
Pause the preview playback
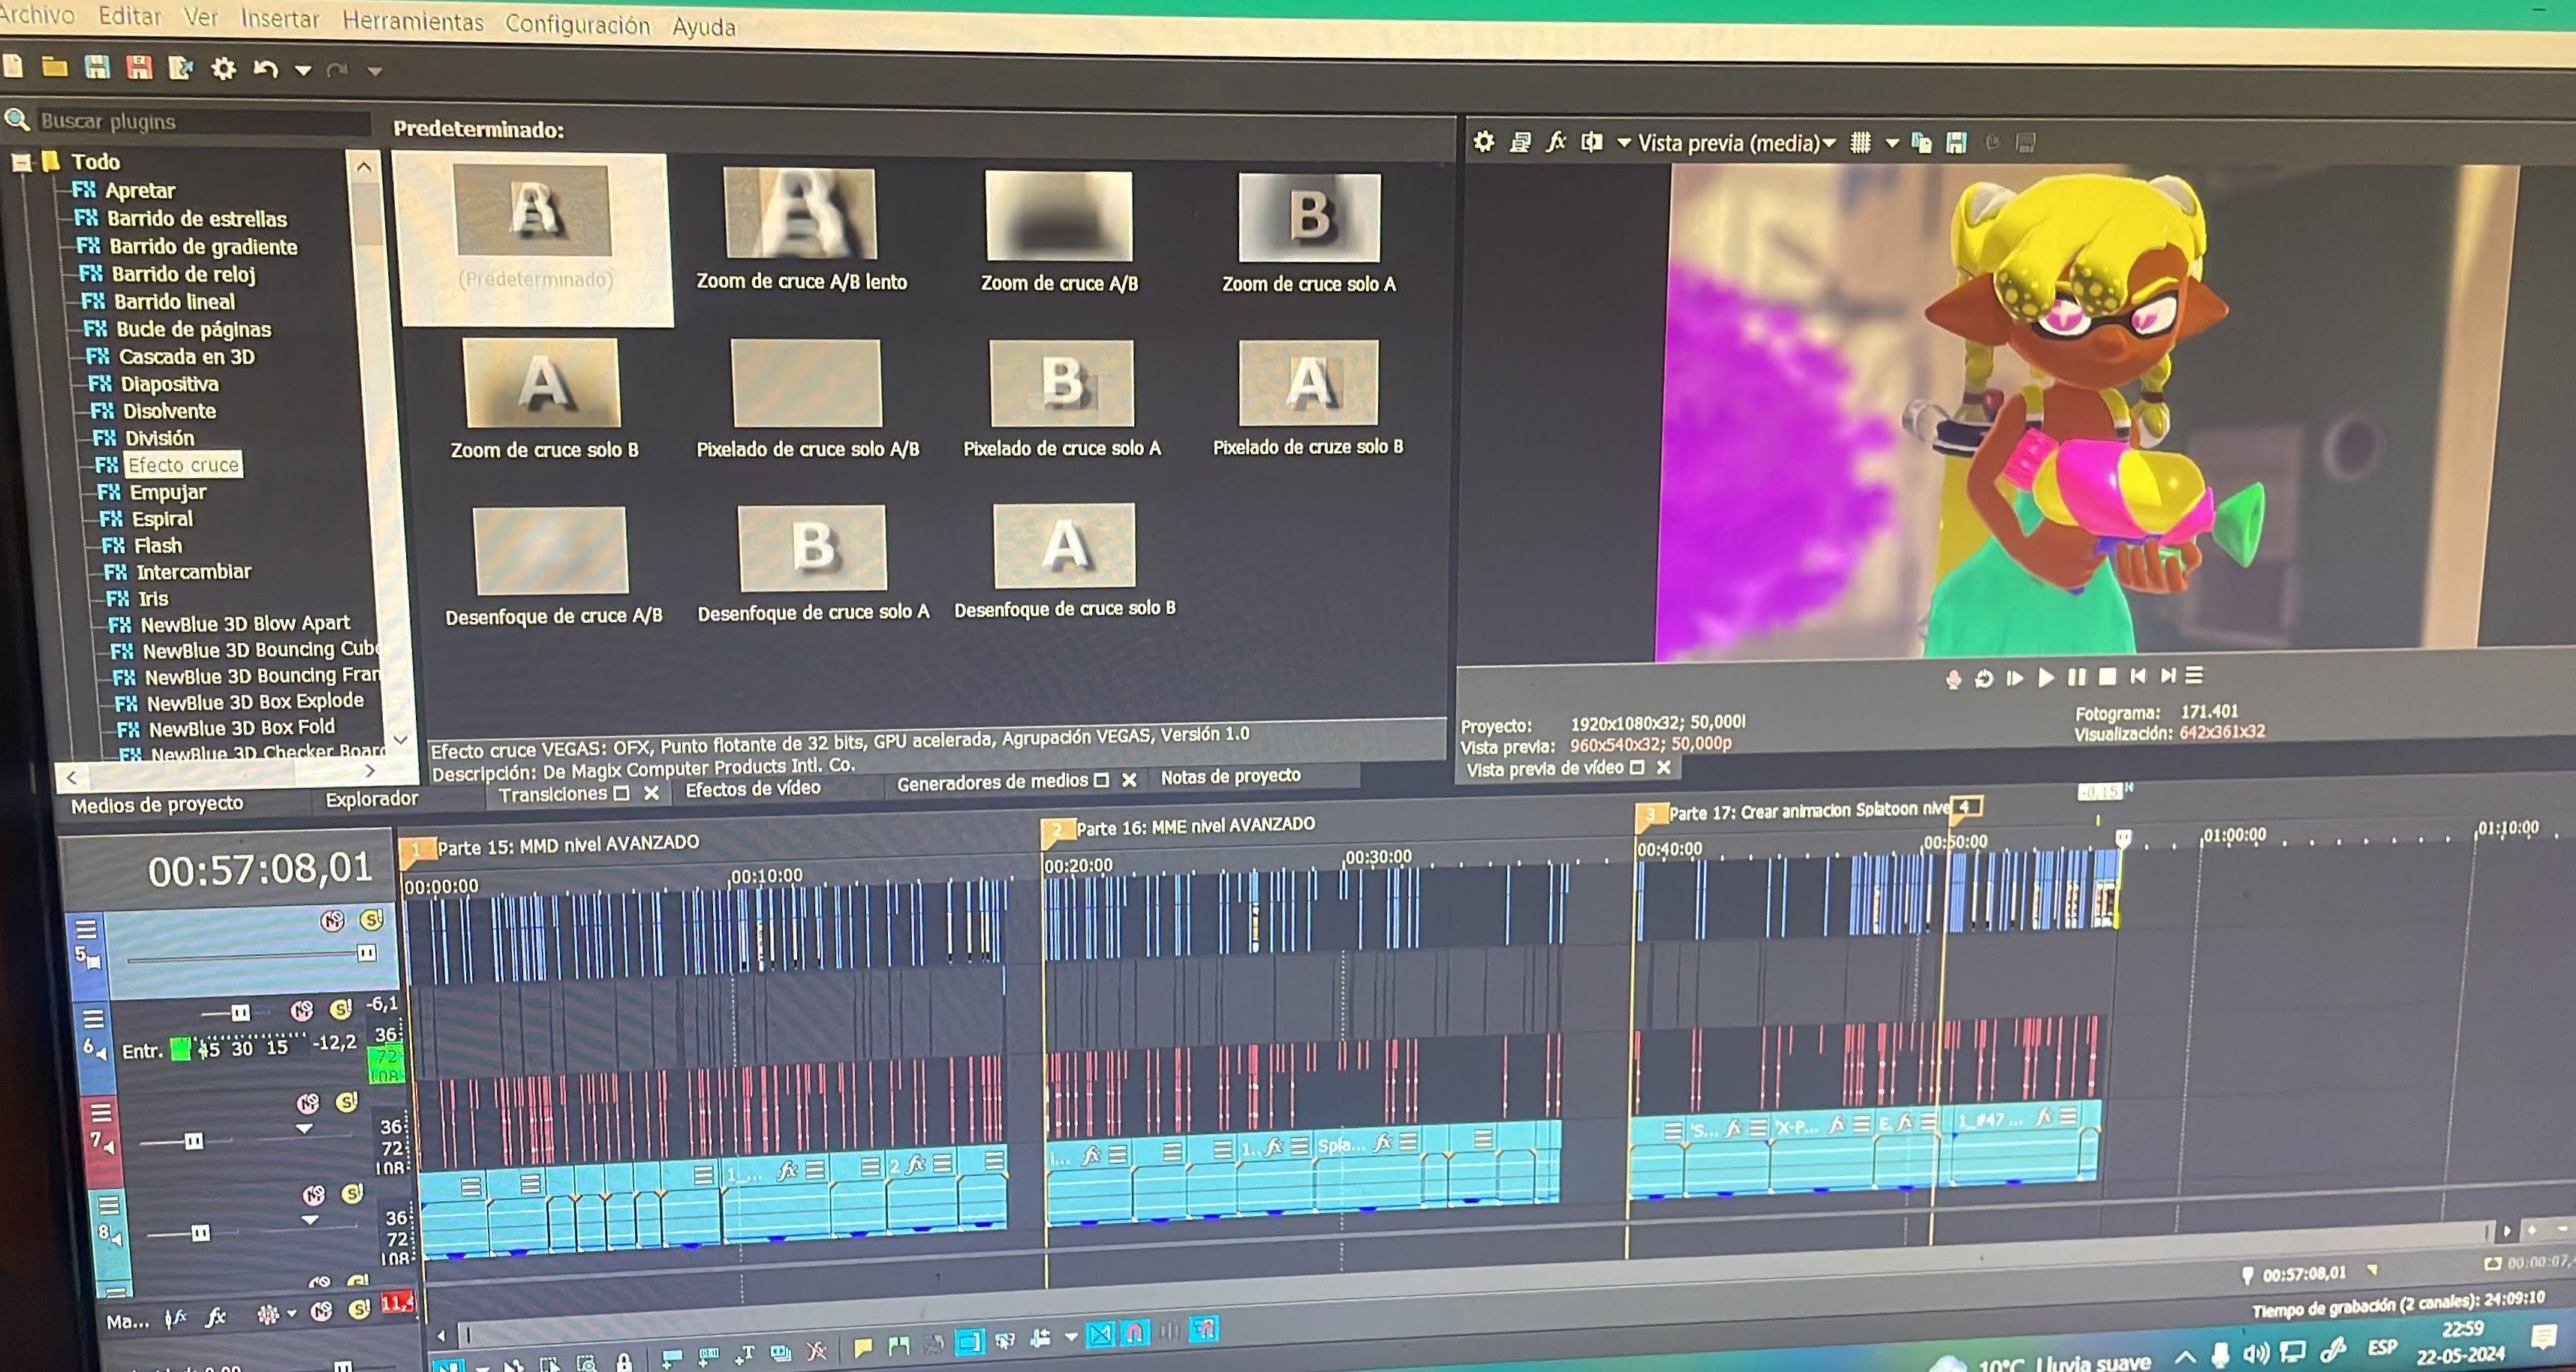pos(2077,677)
